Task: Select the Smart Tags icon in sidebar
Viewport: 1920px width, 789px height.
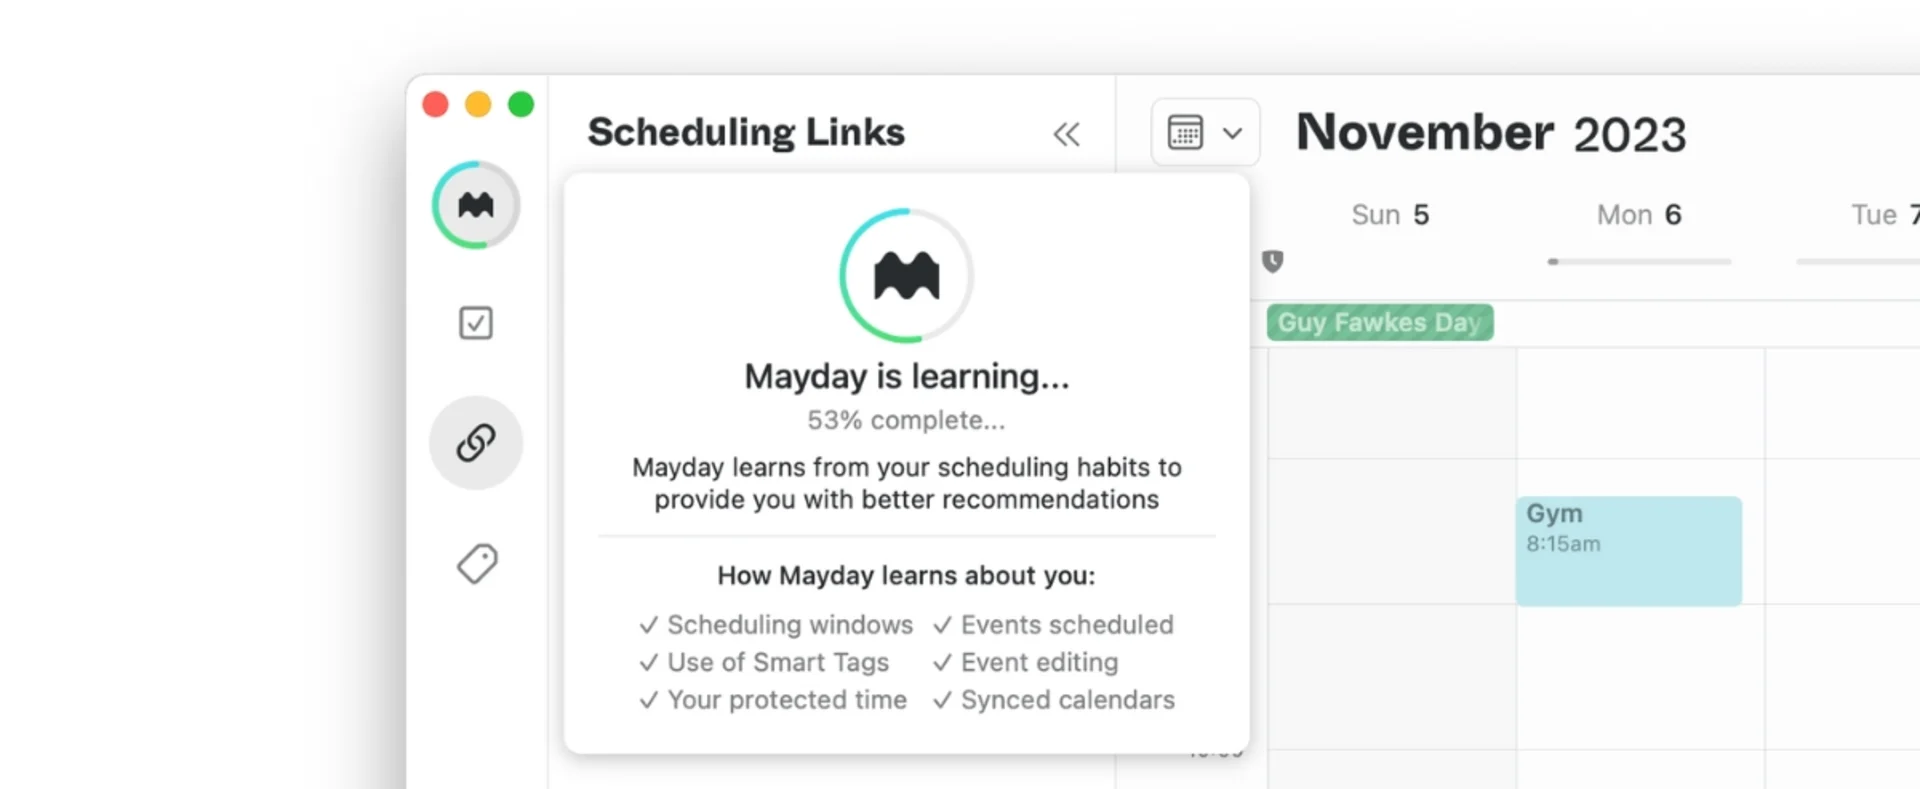Action: (x=475, y=563)
